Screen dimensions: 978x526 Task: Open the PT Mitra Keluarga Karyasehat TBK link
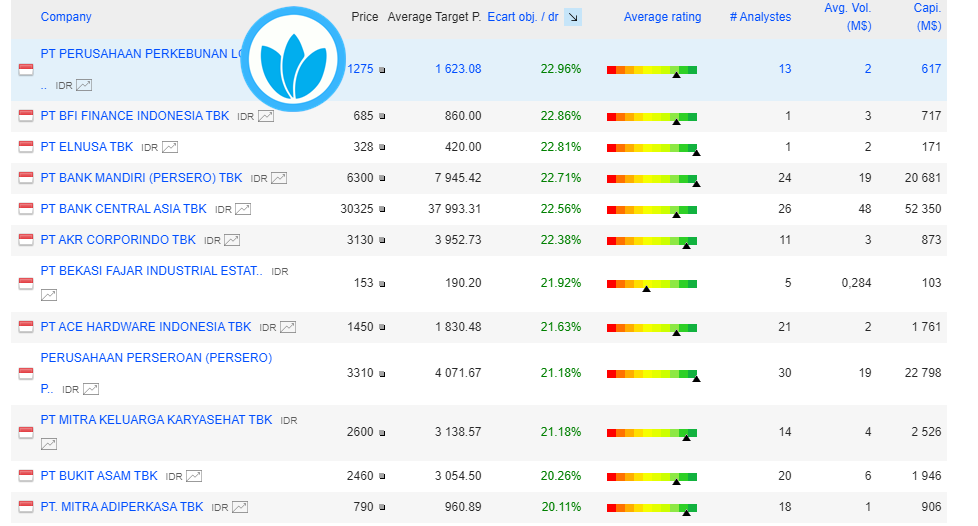click(x=156, y=420)
